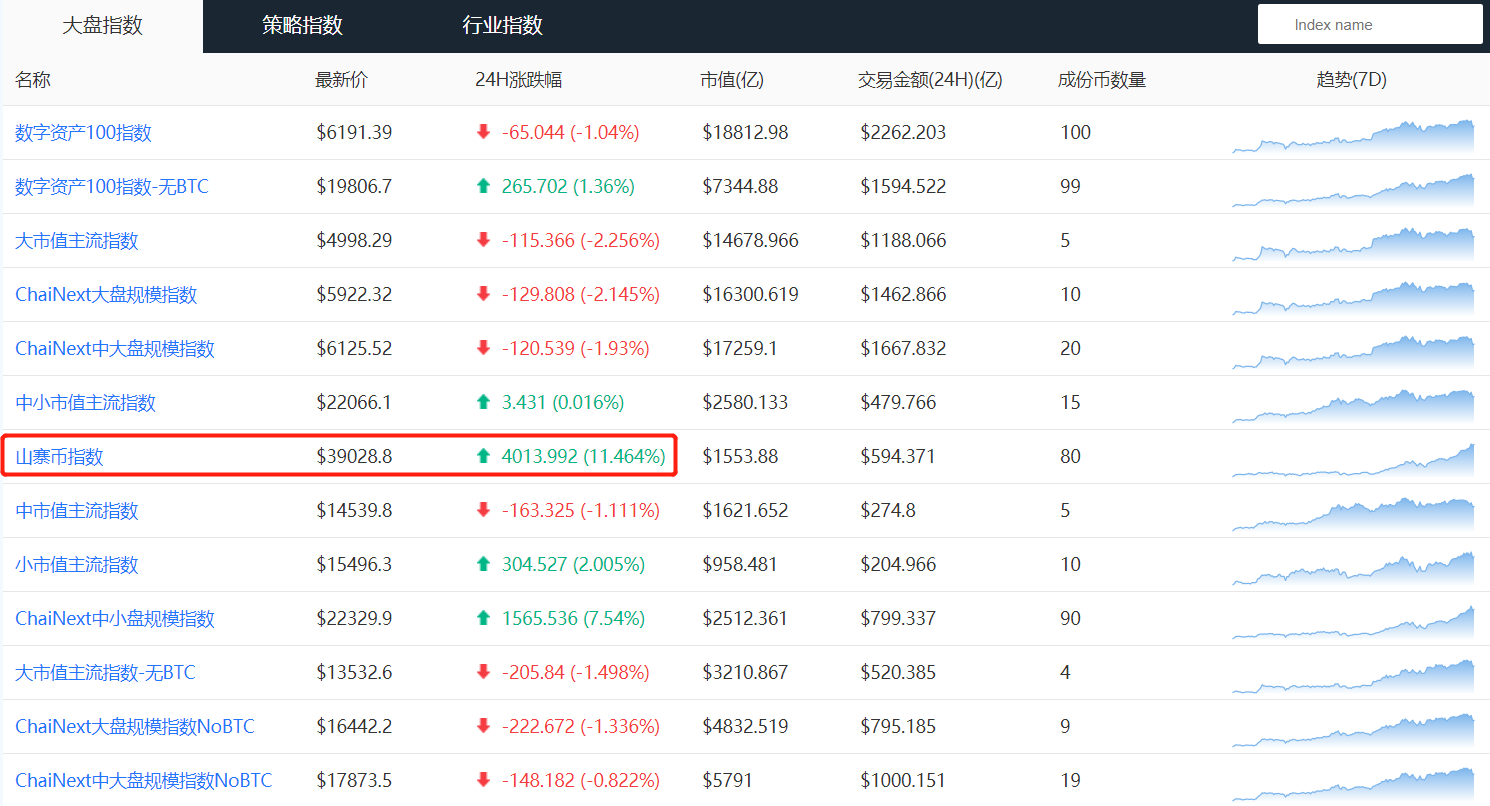Click the 交易金额(24H)(亿) column header

point(930,80)
